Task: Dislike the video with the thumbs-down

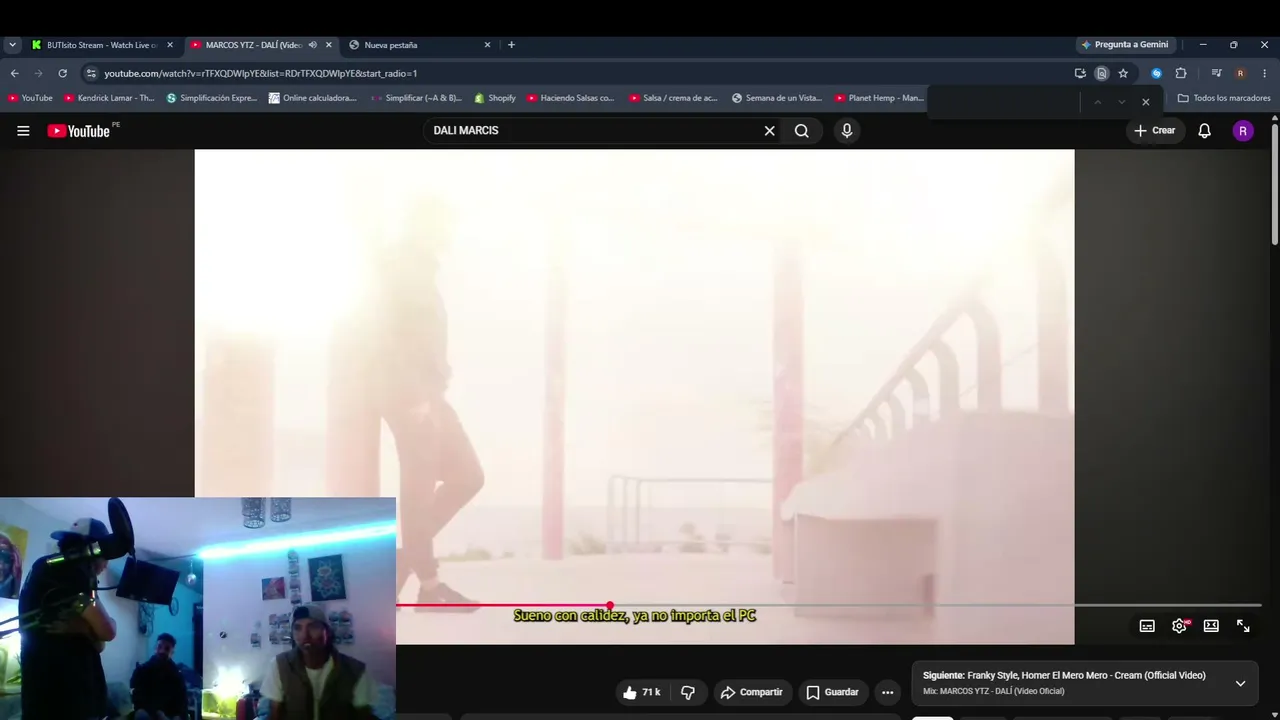Action: pos(688,692)
